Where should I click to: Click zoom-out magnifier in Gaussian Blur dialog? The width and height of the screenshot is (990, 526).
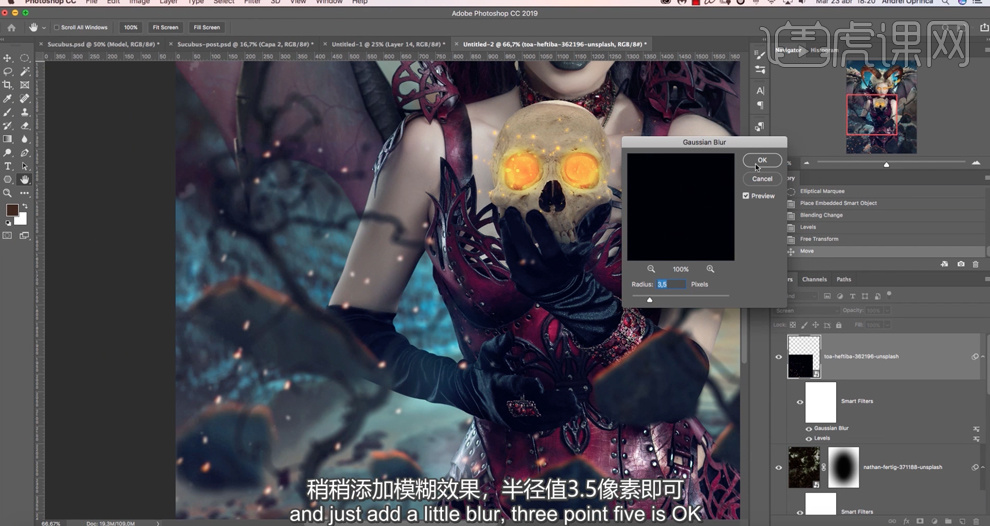(x=651, y=269)
